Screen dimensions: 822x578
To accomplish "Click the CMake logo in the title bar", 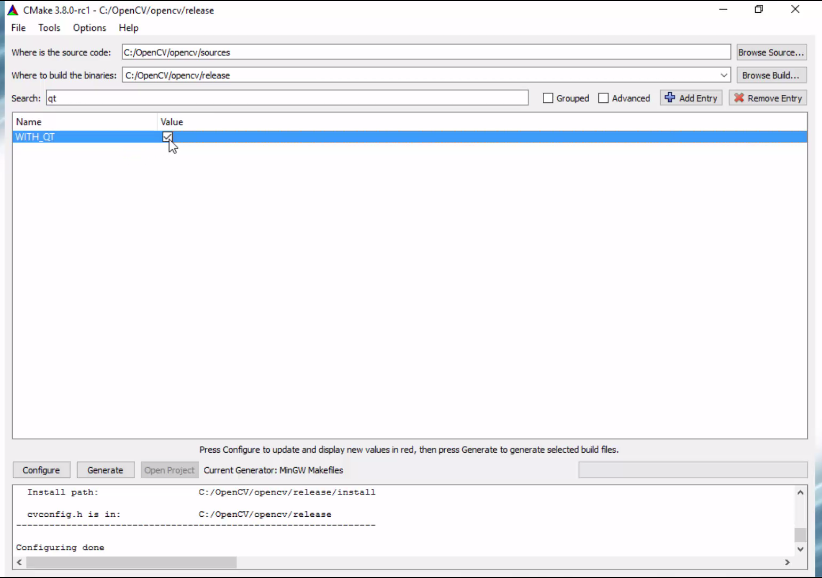I will click(x=13, y=9).
